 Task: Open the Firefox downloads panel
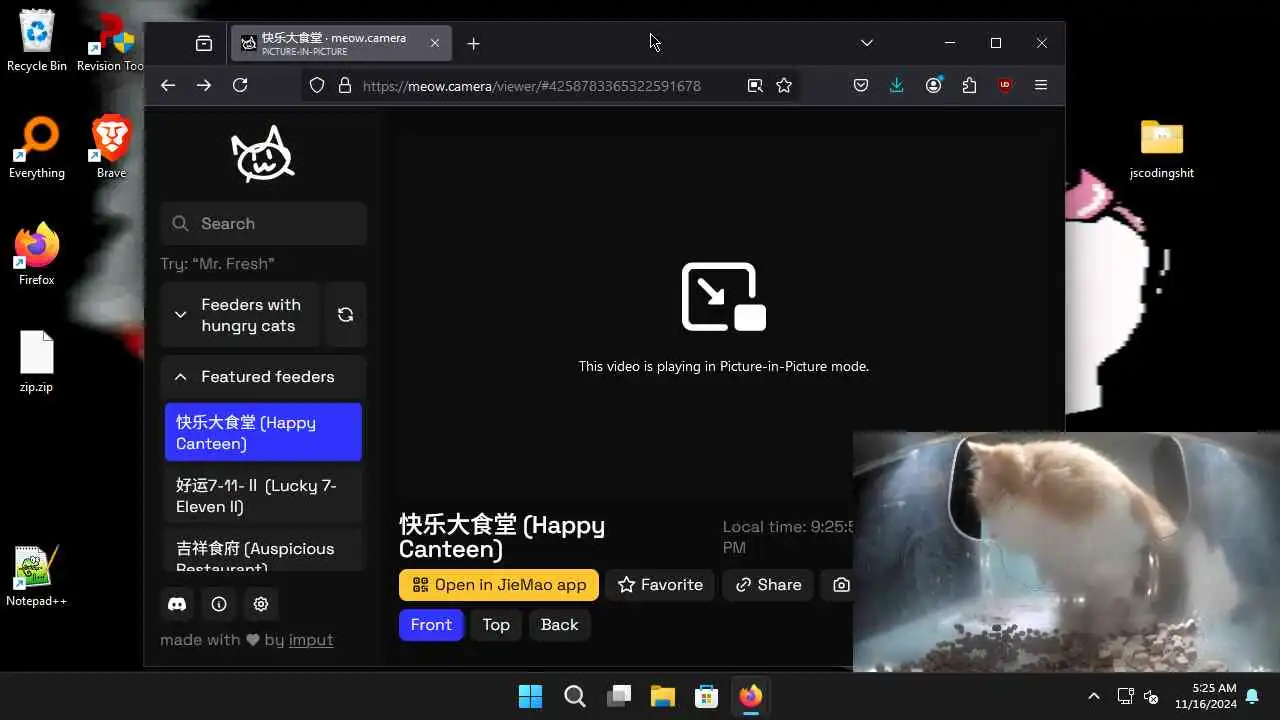coord(897,86)
